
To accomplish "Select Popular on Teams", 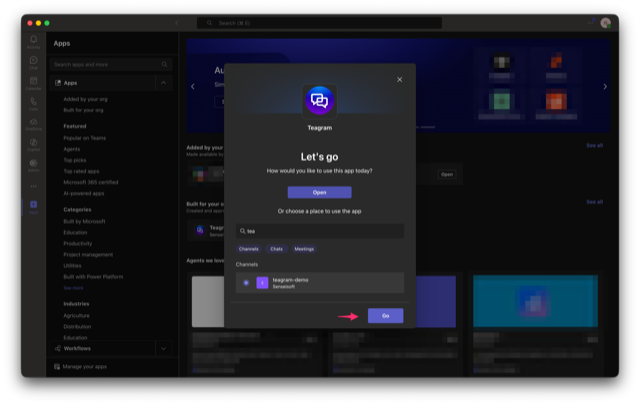I will [x=84, y=138].
